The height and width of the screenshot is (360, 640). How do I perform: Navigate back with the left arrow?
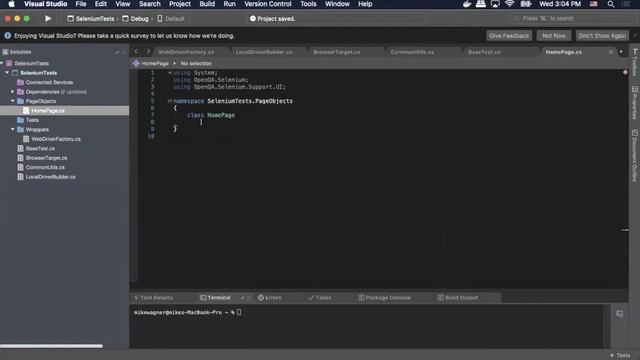tap(136, 52)
